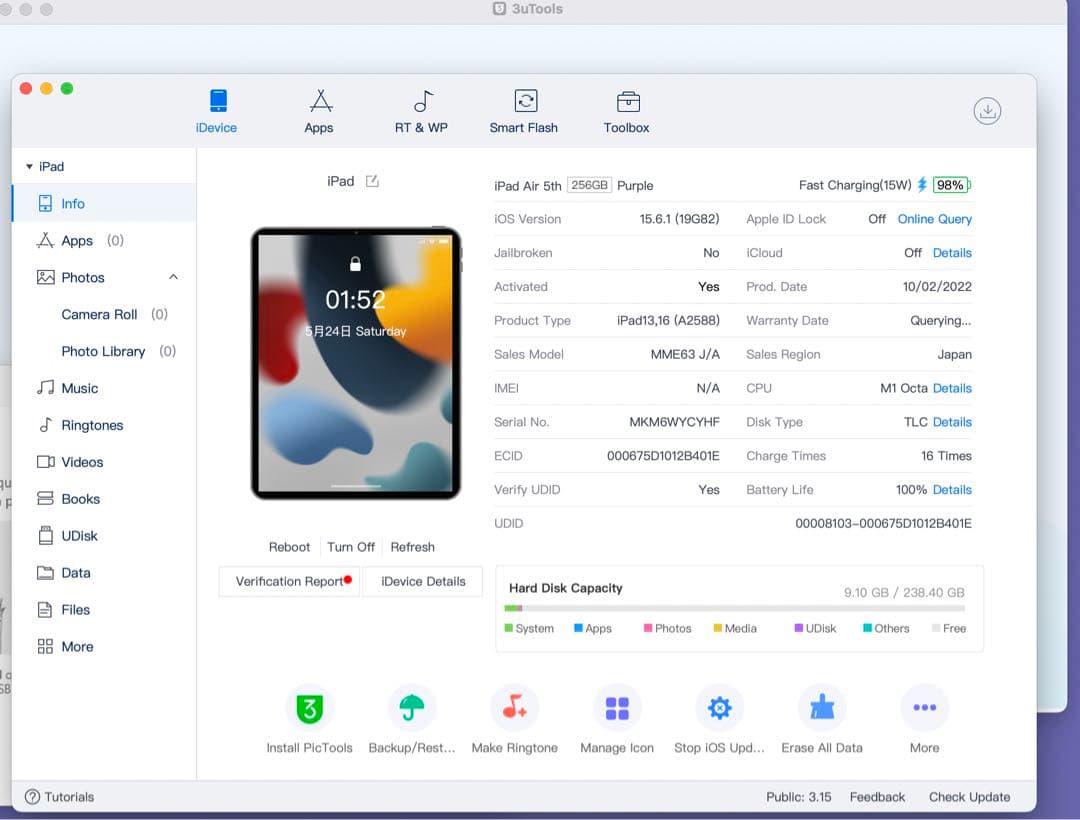Image resolution: width=1080 pixels, height=820 pixels.
Task: Open Manage Icon tool
Action: [x=617, y=720]
